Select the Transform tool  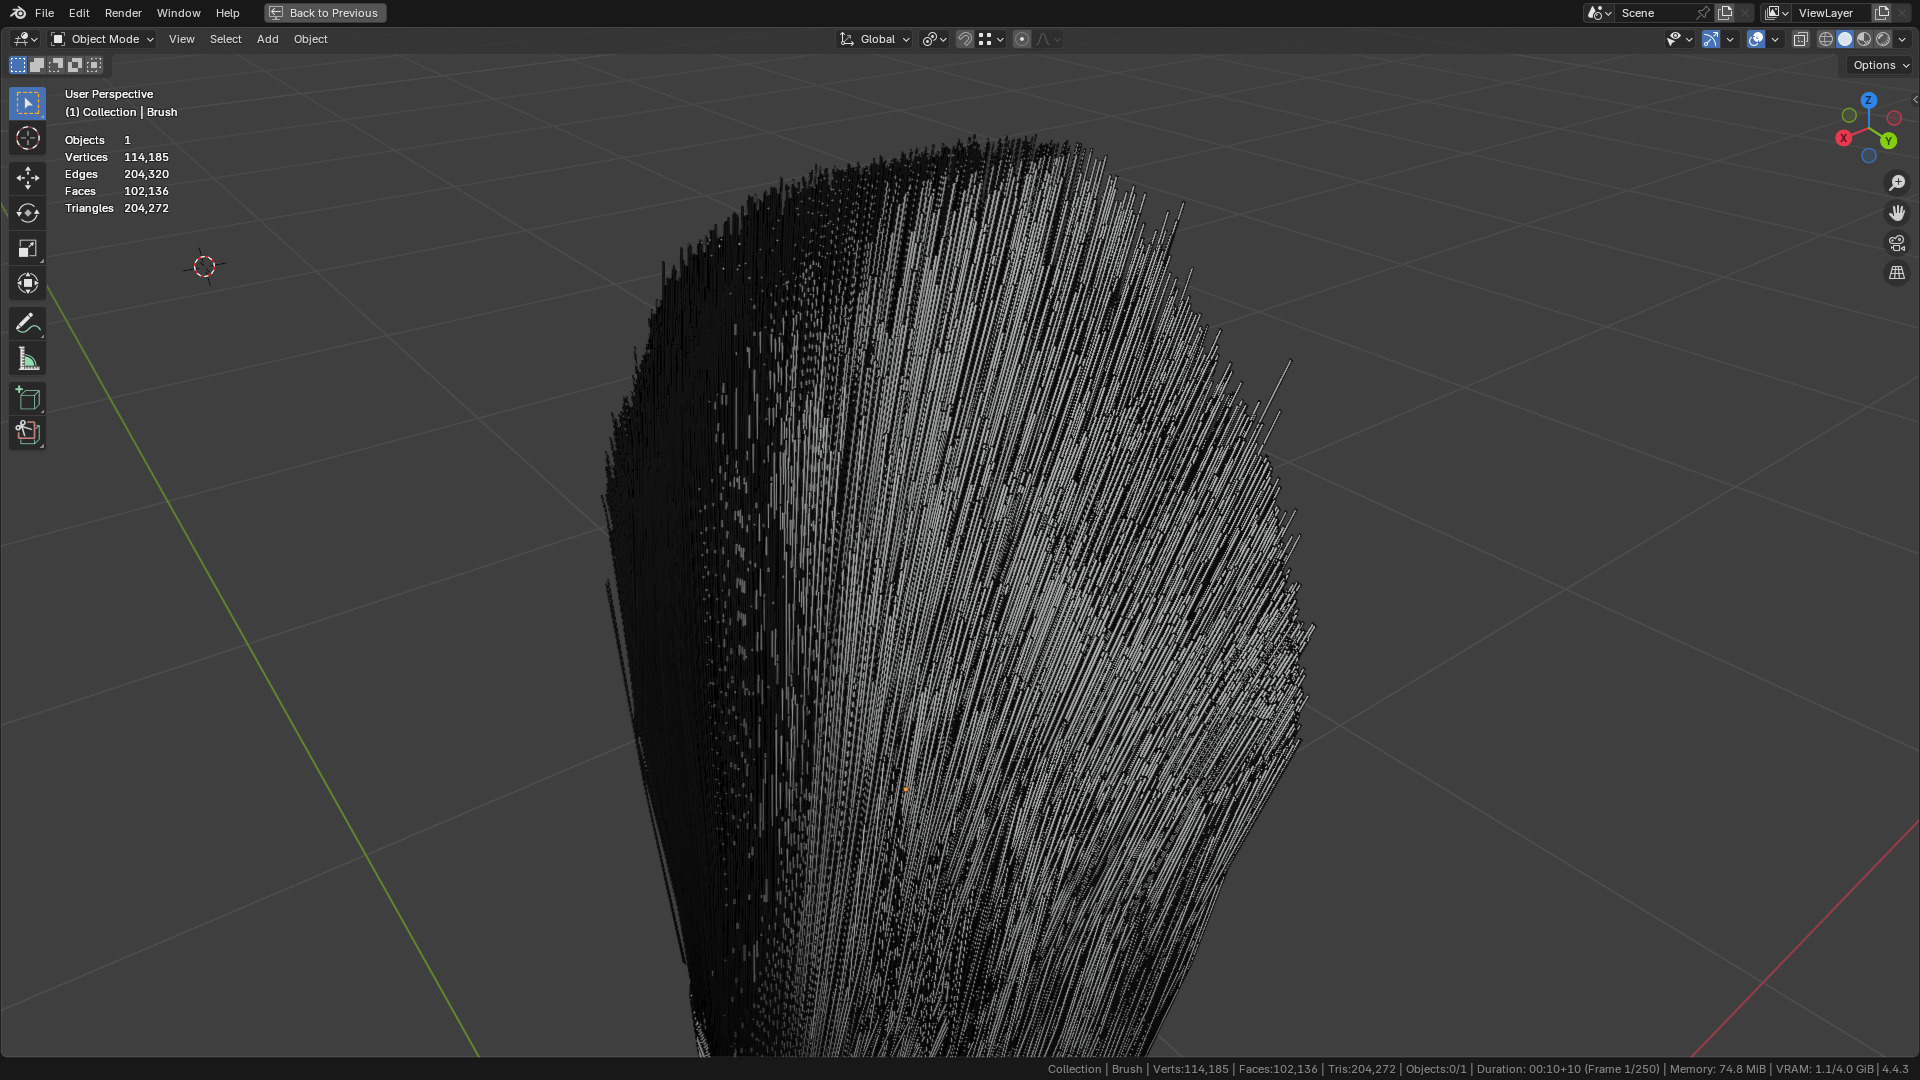tap(27, 283)
